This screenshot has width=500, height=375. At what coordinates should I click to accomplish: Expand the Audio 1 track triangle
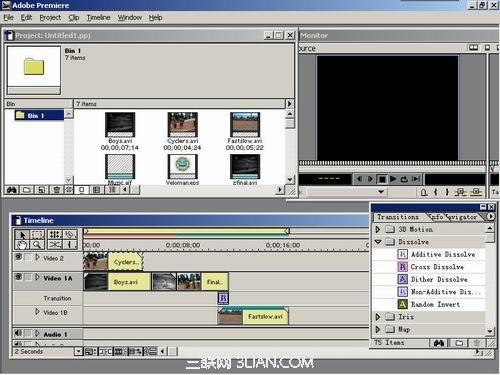pyautogui.click(x=37, y=334)
